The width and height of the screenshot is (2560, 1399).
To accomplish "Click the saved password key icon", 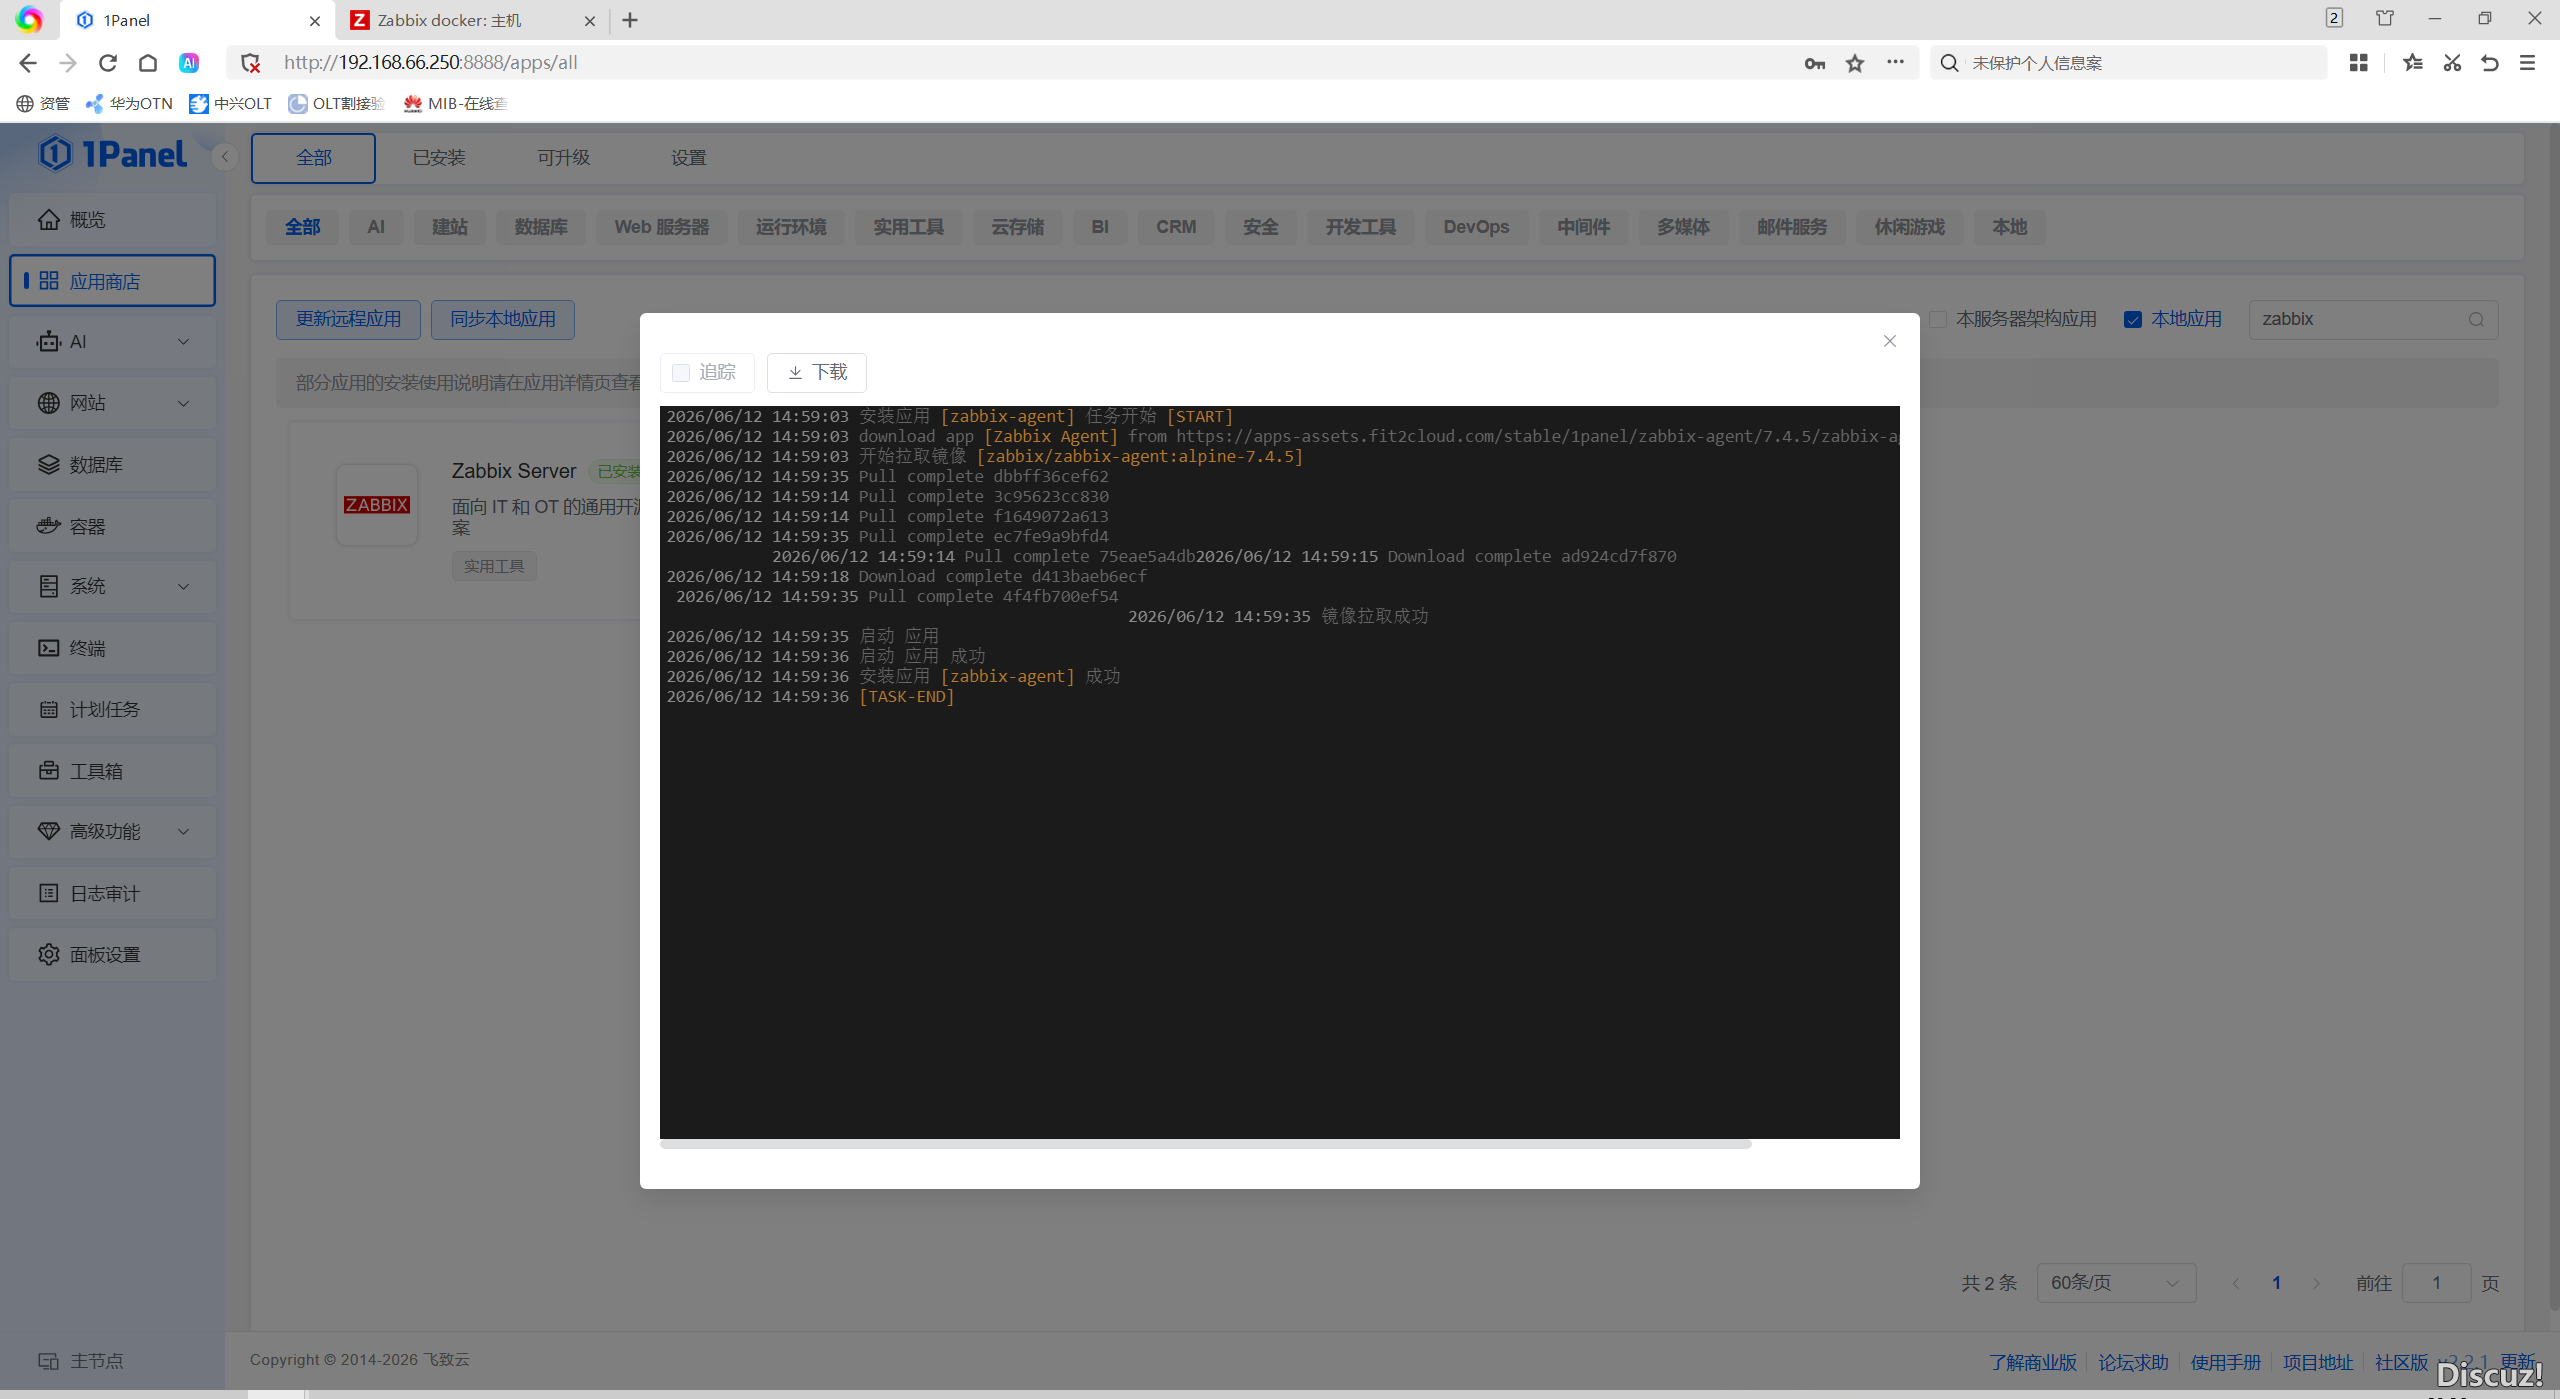I will point(1814,63).
